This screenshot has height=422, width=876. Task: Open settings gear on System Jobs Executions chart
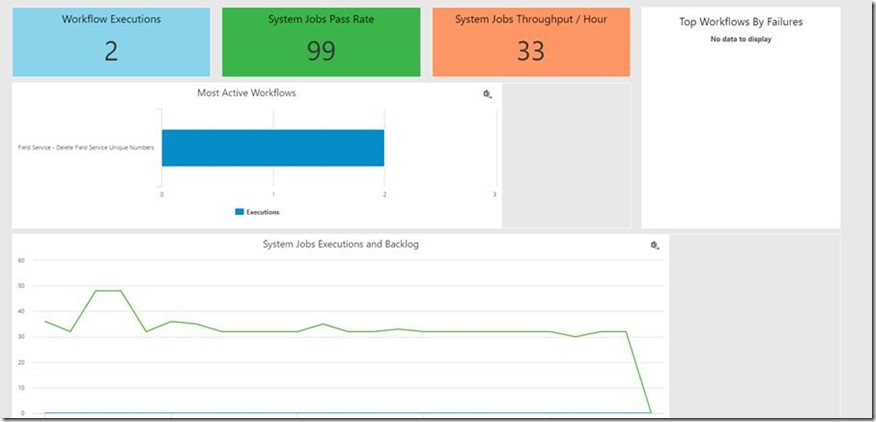(x=655, y=245)
